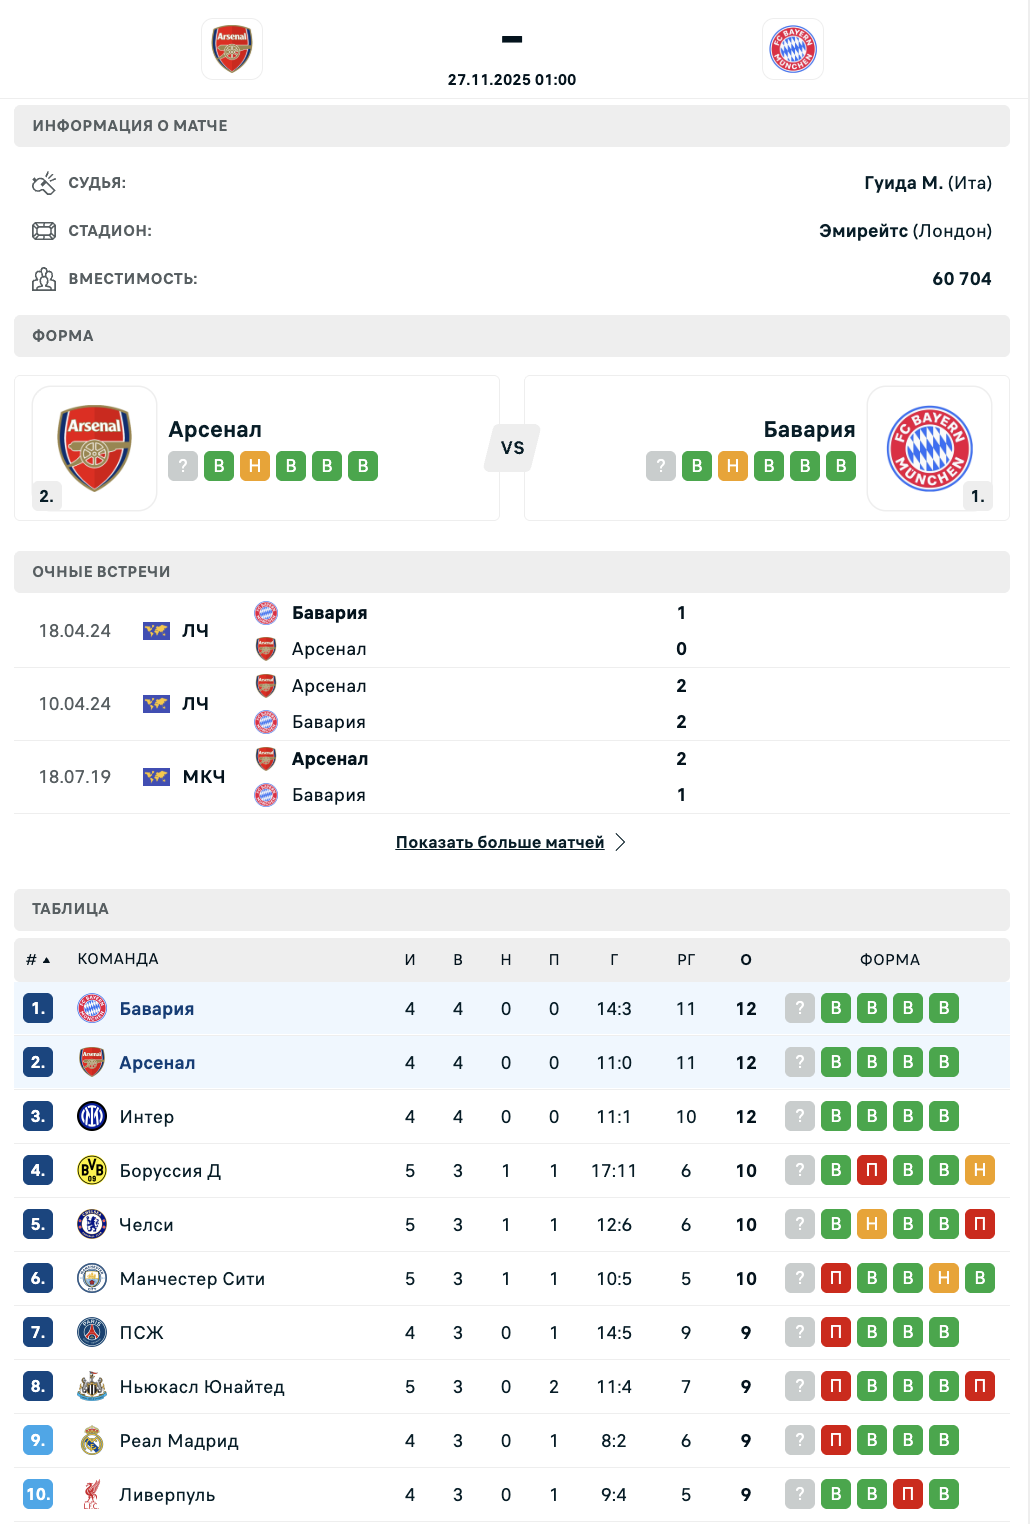
Task: Click Chelsea club icon in table
Action: (92, 1224)
